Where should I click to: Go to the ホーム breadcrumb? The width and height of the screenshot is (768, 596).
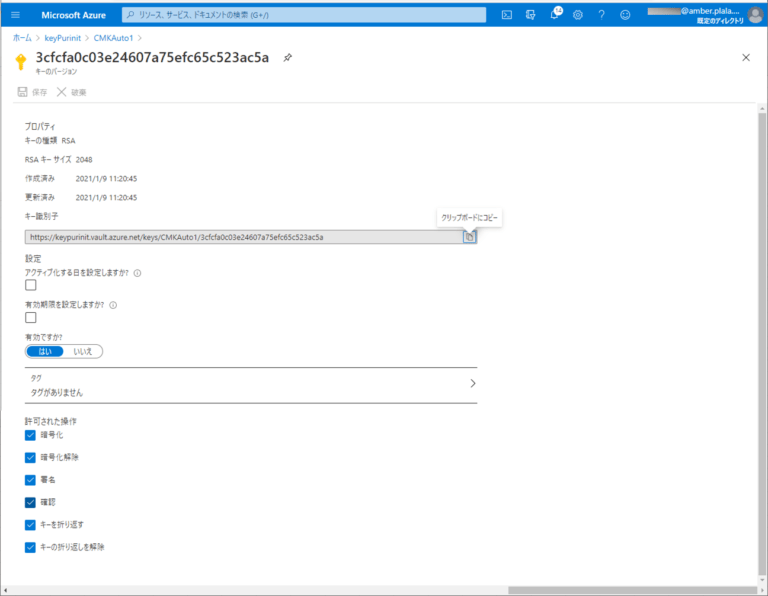[22, 38]
